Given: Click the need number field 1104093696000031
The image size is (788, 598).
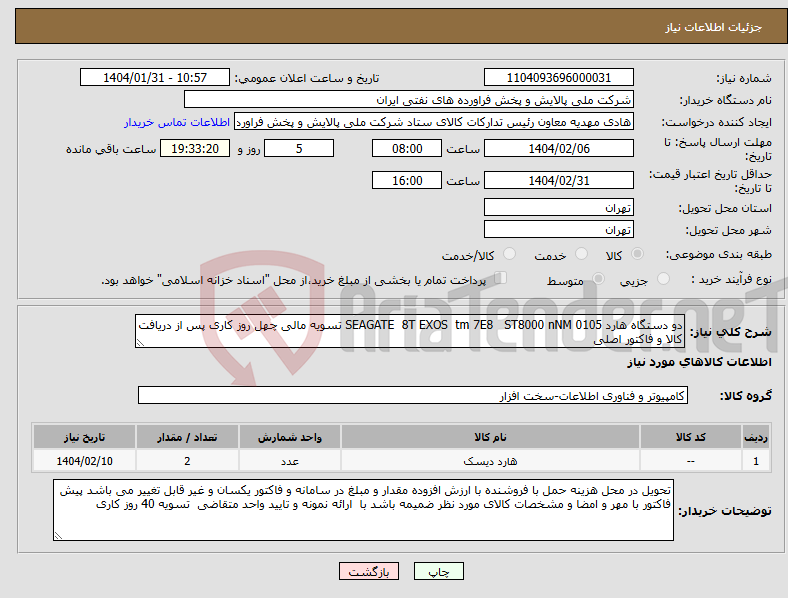Looking at the screenshot, I should [559, 77].
